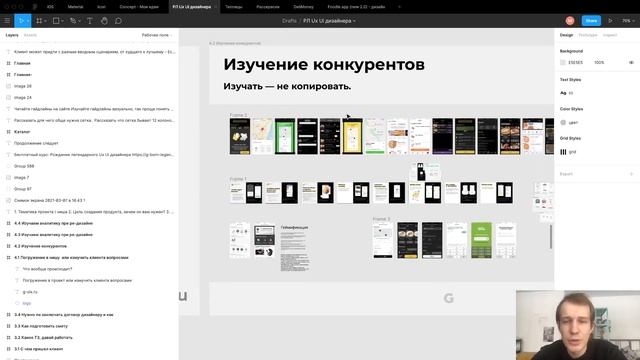This screenshot has height=360, width=640.
Task: Add an export setting with the plus icon
Action: 631,174
